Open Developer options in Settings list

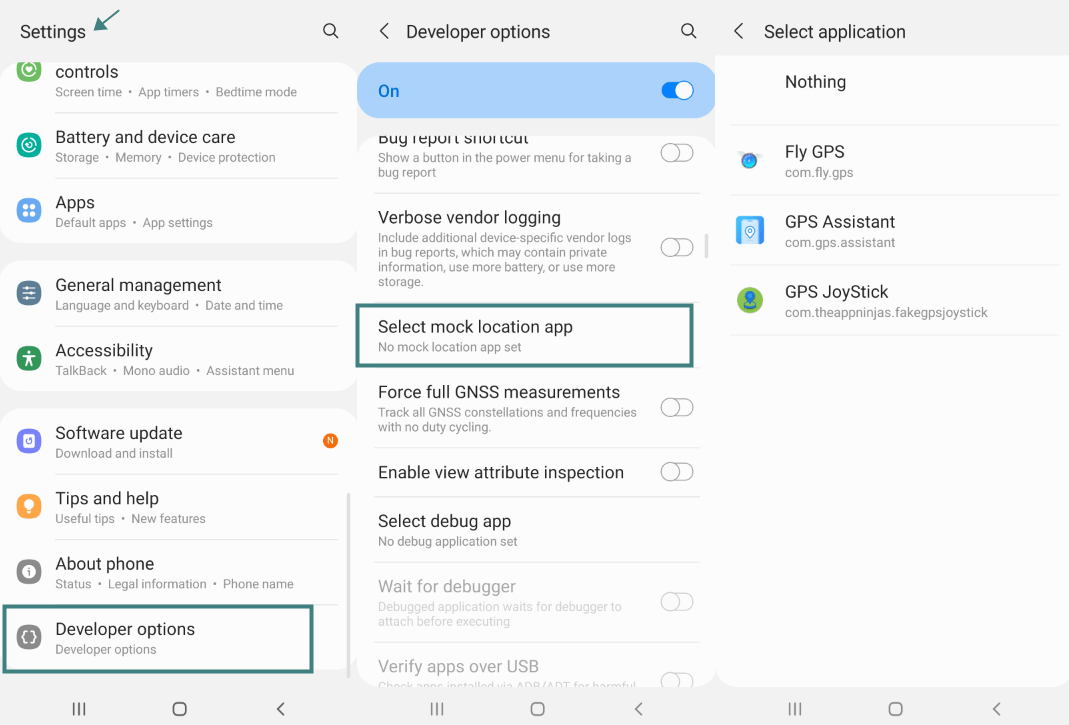point(158,638)
